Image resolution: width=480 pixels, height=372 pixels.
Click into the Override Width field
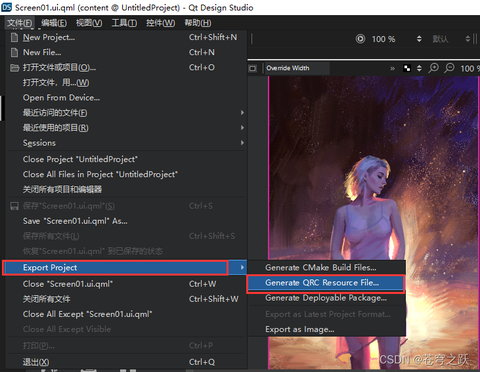point(297,68)
